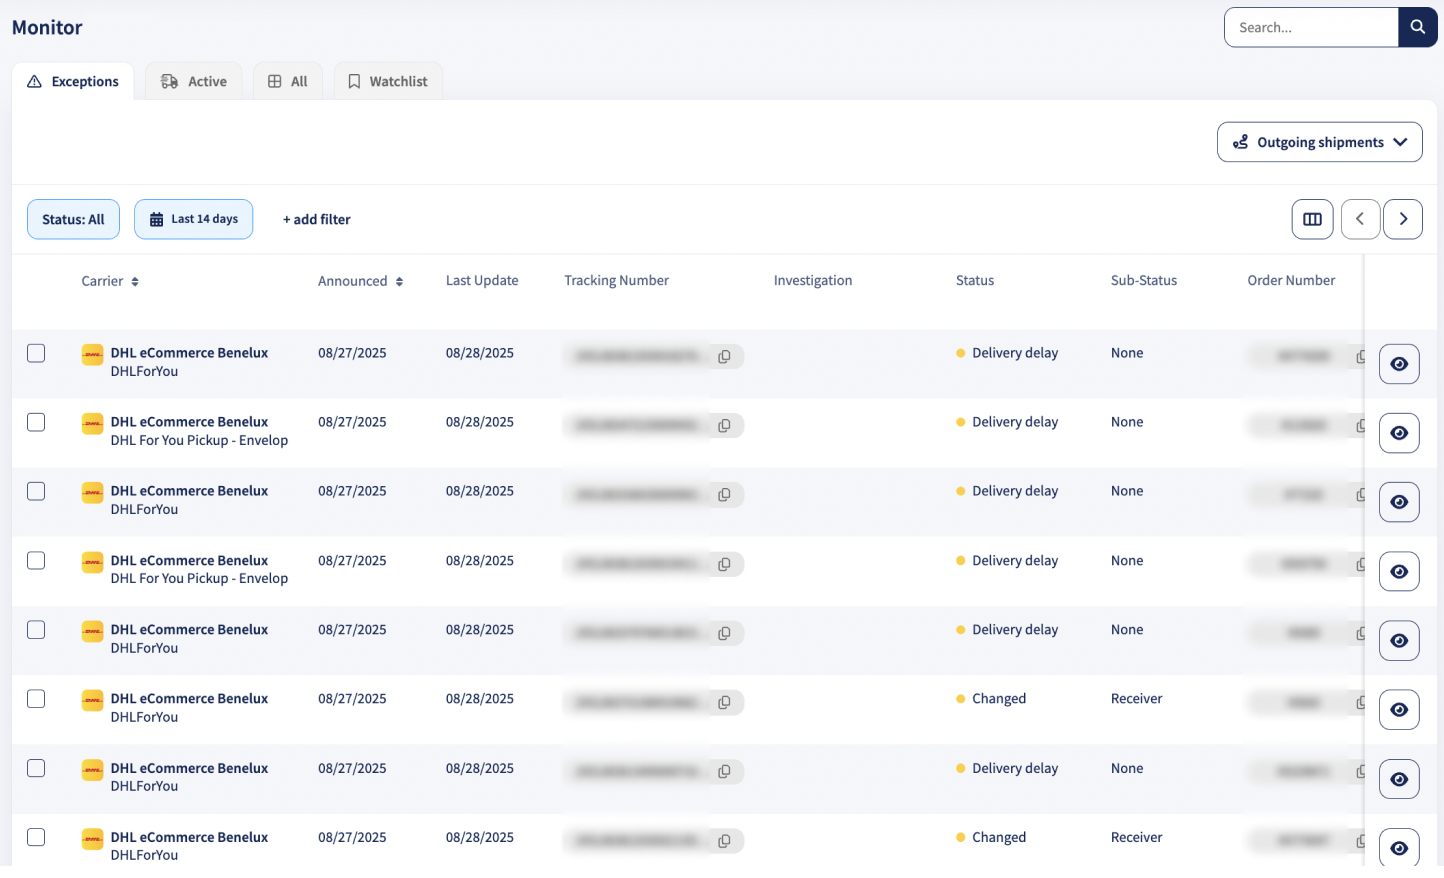
Task: Select the first shipment row checkbox
Action: [x=36, y=353]
